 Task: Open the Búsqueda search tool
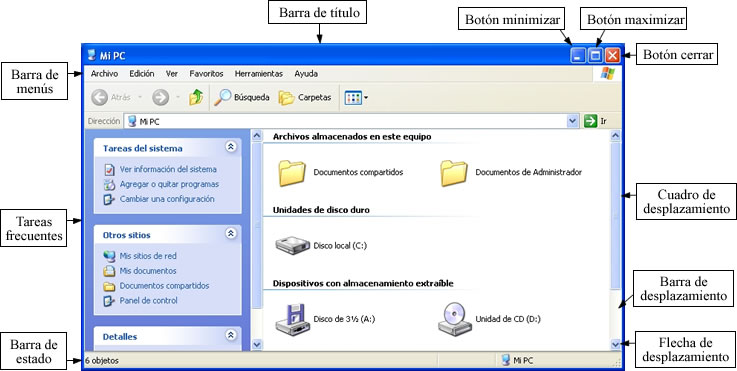click(242, 97)
